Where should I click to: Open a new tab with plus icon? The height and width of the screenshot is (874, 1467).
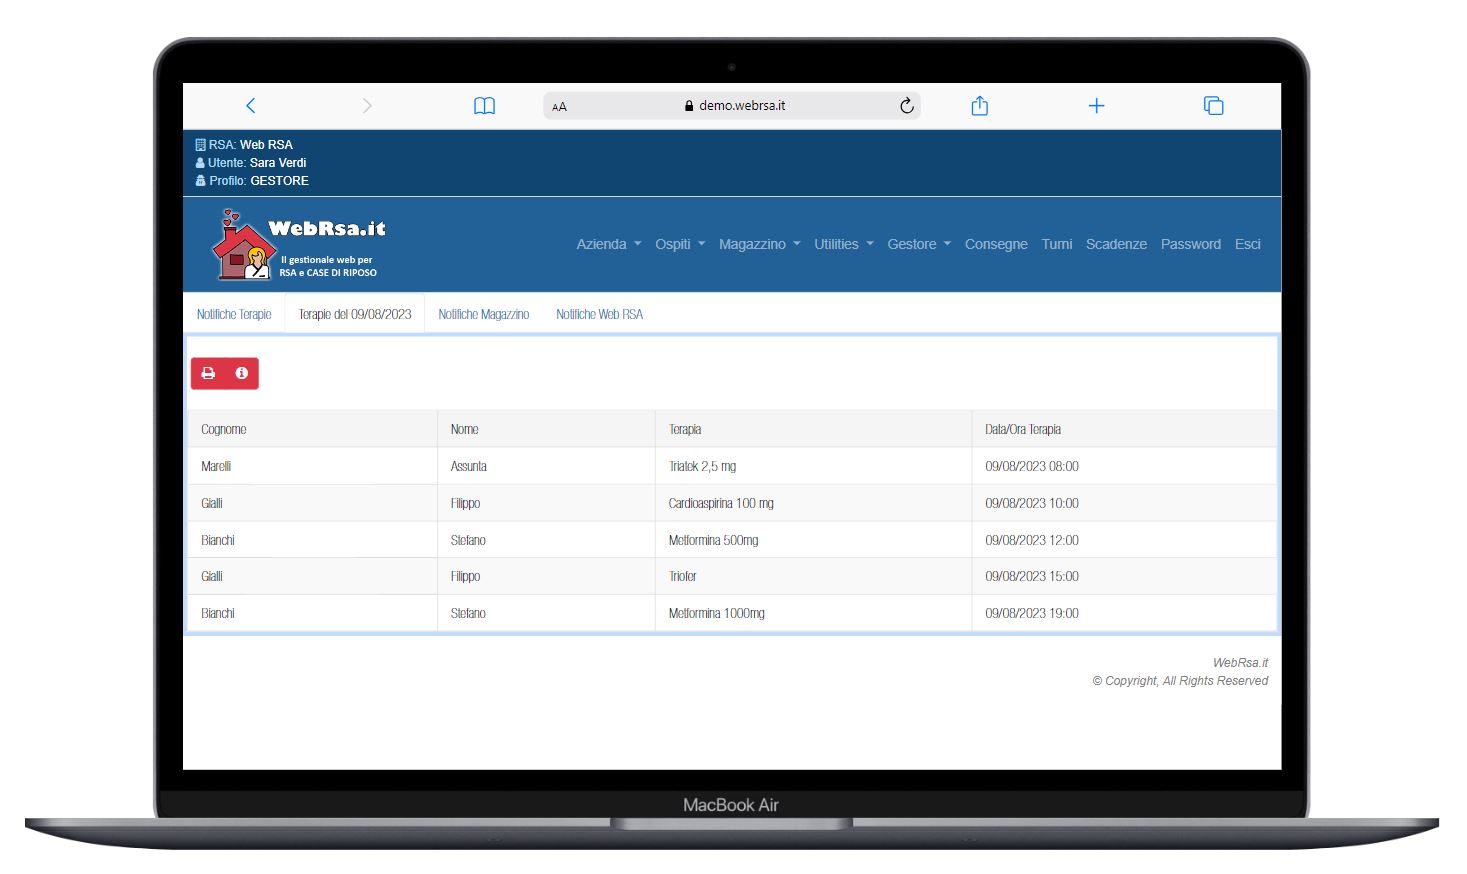coord(1096,106)
